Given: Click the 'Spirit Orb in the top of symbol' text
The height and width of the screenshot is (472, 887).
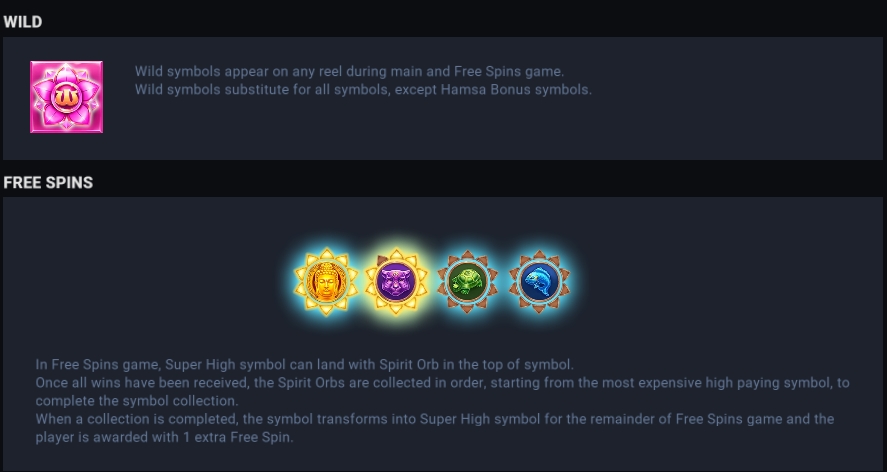Looking at the screenshot, I should (476, 364).
